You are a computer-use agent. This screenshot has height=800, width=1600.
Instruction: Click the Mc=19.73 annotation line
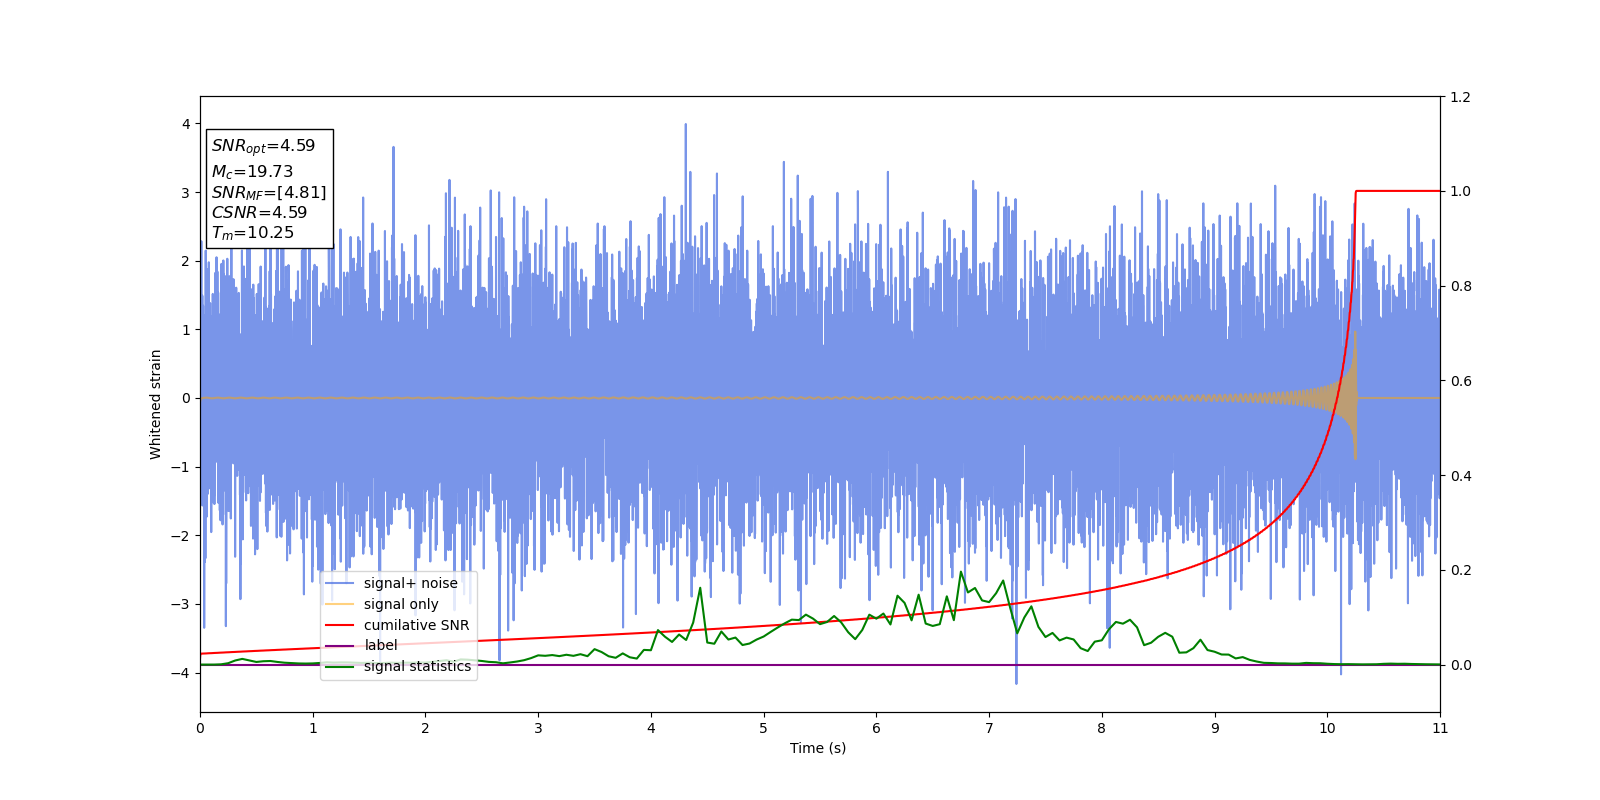[252, 172]
